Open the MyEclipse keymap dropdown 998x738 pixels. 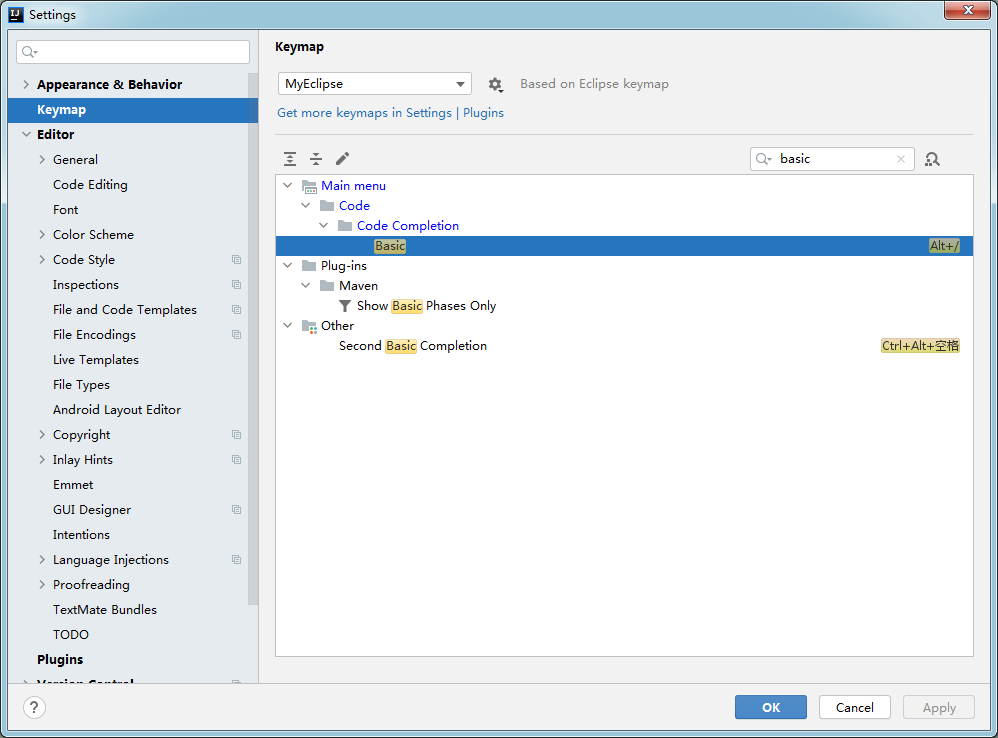click(374, 84)
